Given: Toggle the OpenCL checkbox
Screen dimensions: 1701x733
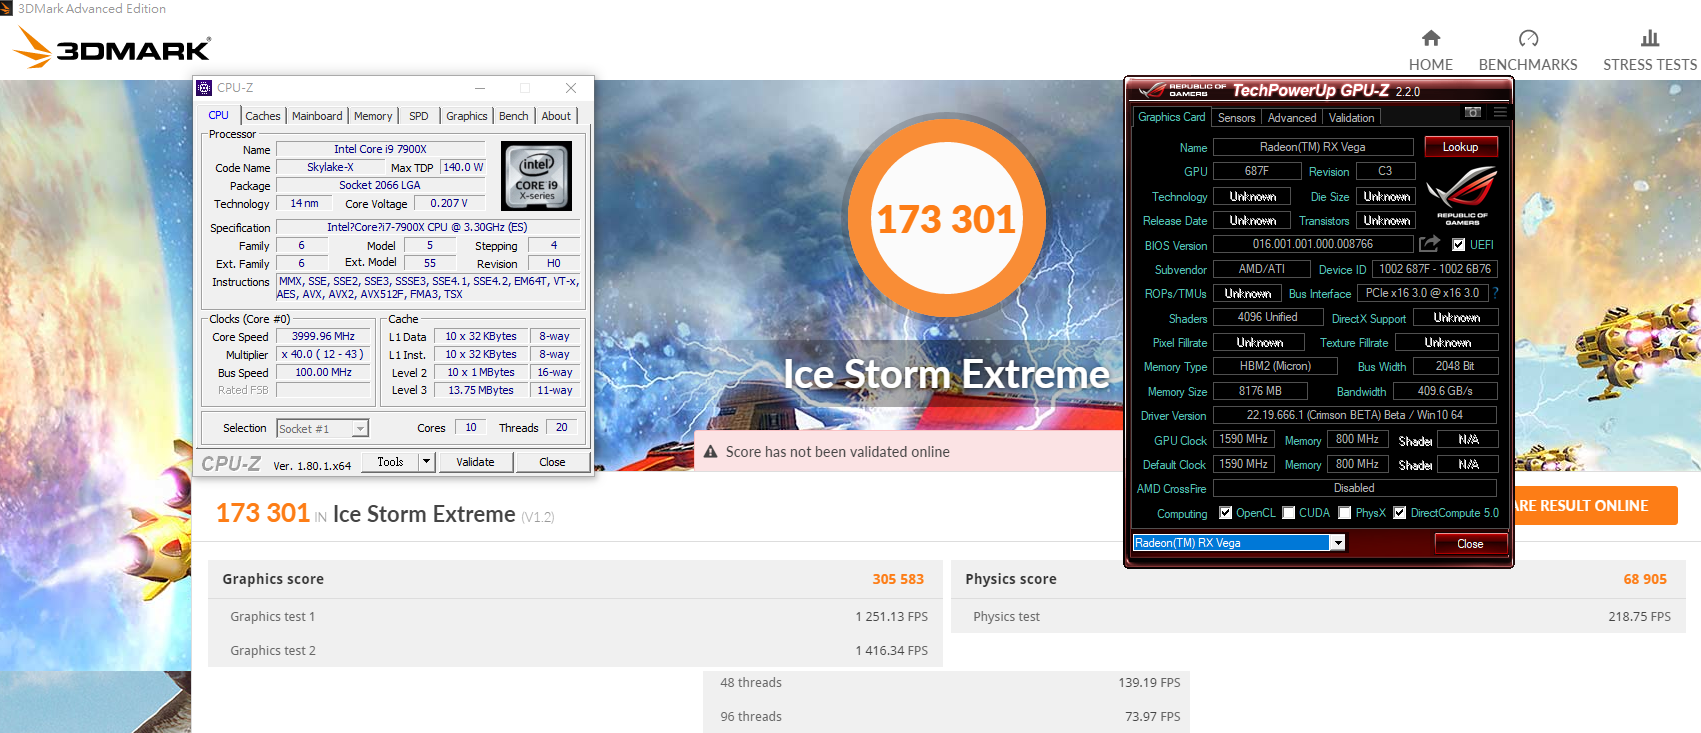Looking at the screenshot, I should pyautogui.click(x=1225, y=513).
